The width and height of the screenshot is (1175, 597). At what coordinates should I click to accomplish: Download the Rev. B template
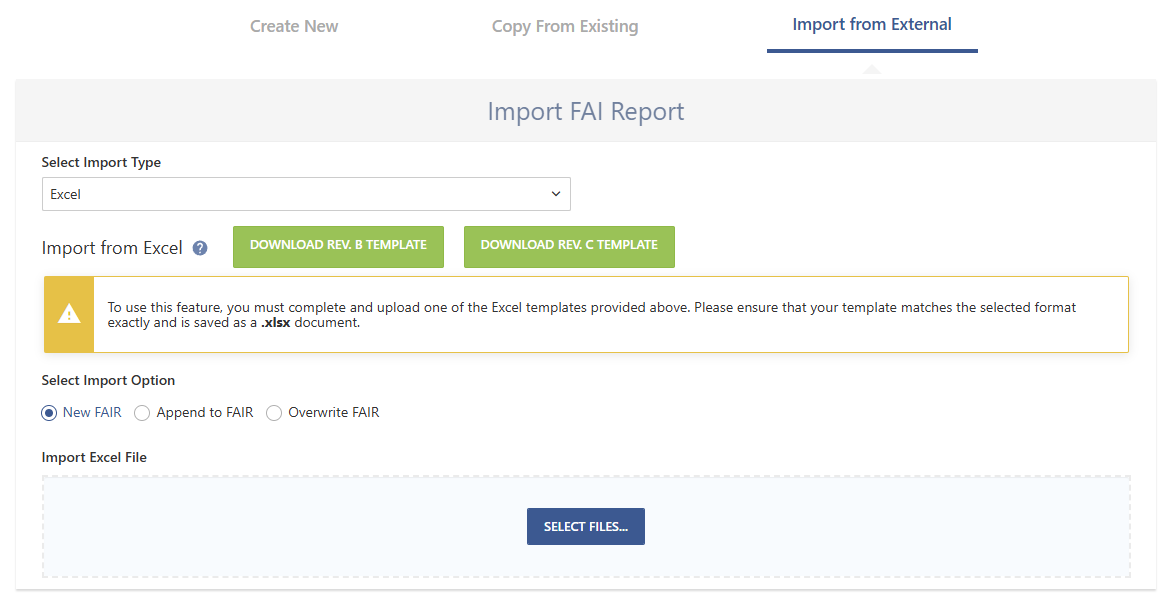tap(339, 246)
